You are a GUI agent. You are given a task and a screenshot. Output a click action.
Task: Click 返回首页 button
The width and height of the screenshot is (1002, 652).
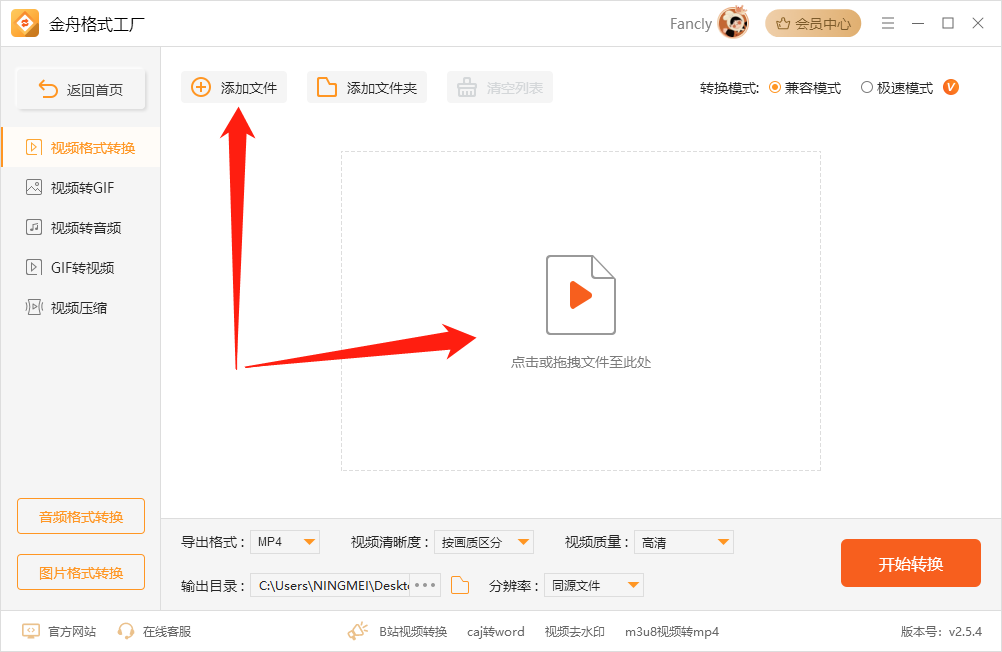81,89
